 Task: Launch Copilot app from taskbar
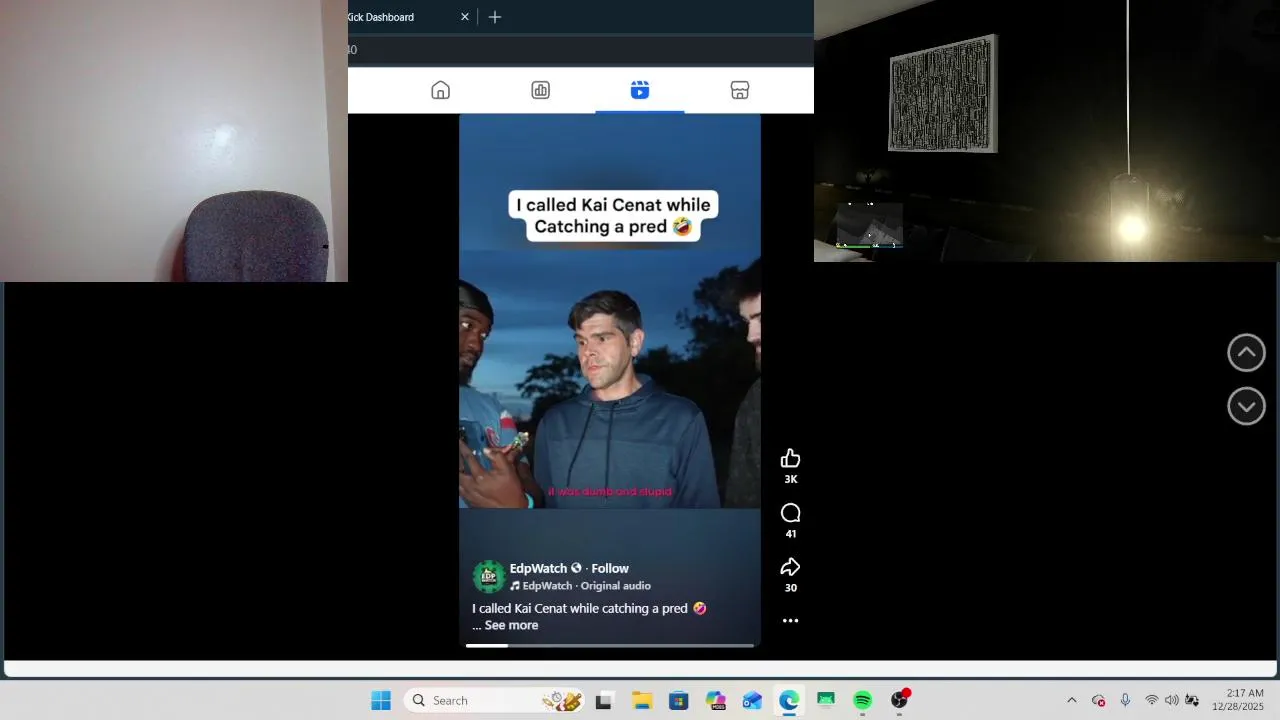[x=715, y=701]
